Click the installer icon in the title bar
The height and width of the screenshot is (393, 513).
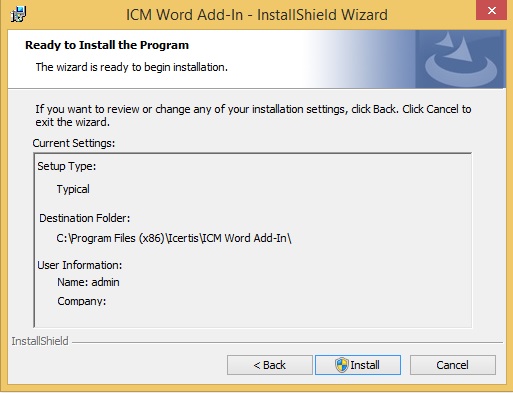[18, 14]
